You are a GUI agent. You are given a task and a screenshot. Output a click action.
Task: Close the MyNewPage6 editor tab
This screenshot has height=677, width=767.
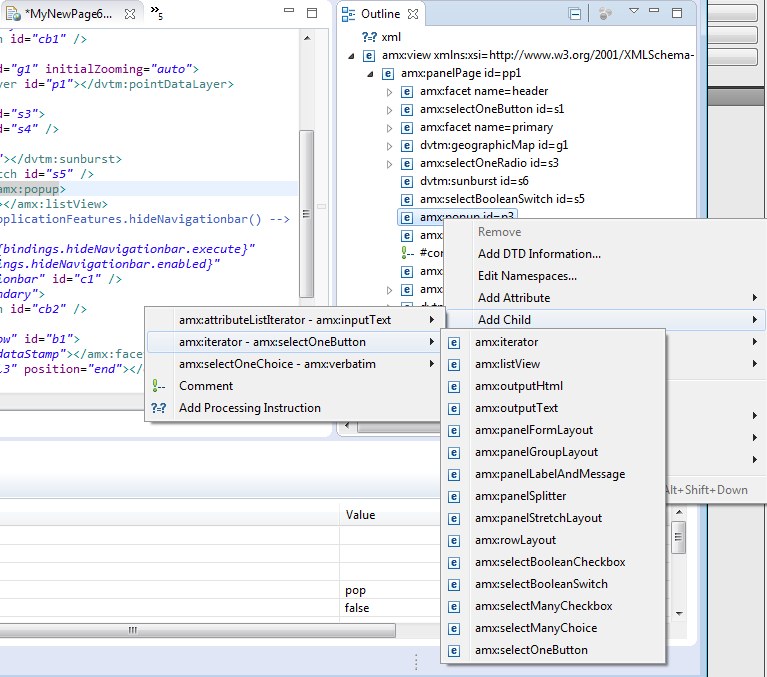click(x=130, y=14)
